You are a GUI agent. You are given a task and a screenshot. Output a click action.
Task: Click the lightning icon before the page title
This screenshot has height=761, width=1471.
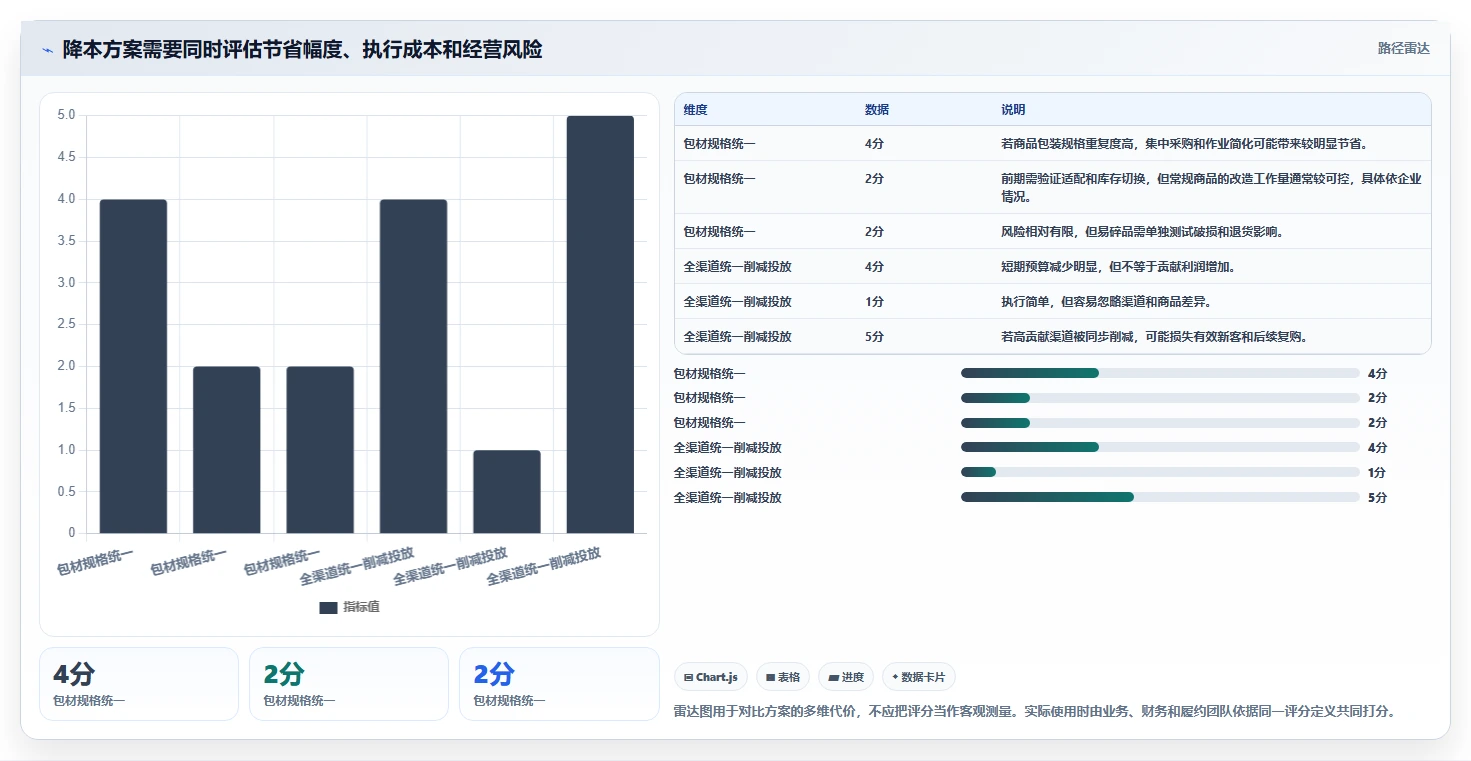coord(48,50)
